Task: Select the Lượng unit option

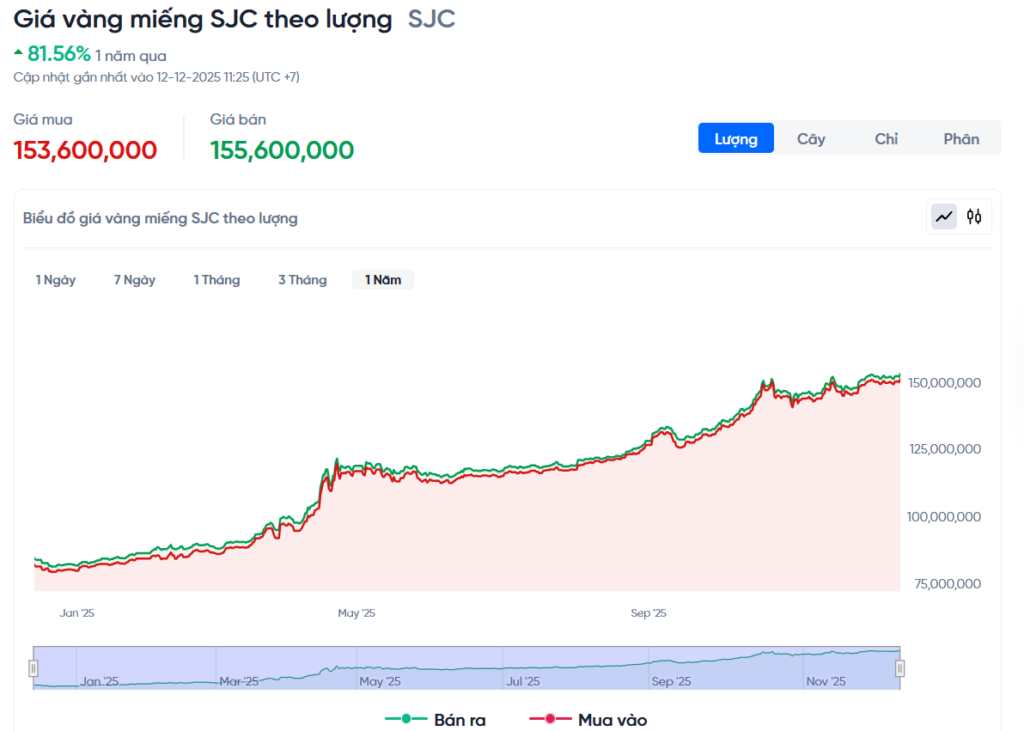Action: click(736, 139)
